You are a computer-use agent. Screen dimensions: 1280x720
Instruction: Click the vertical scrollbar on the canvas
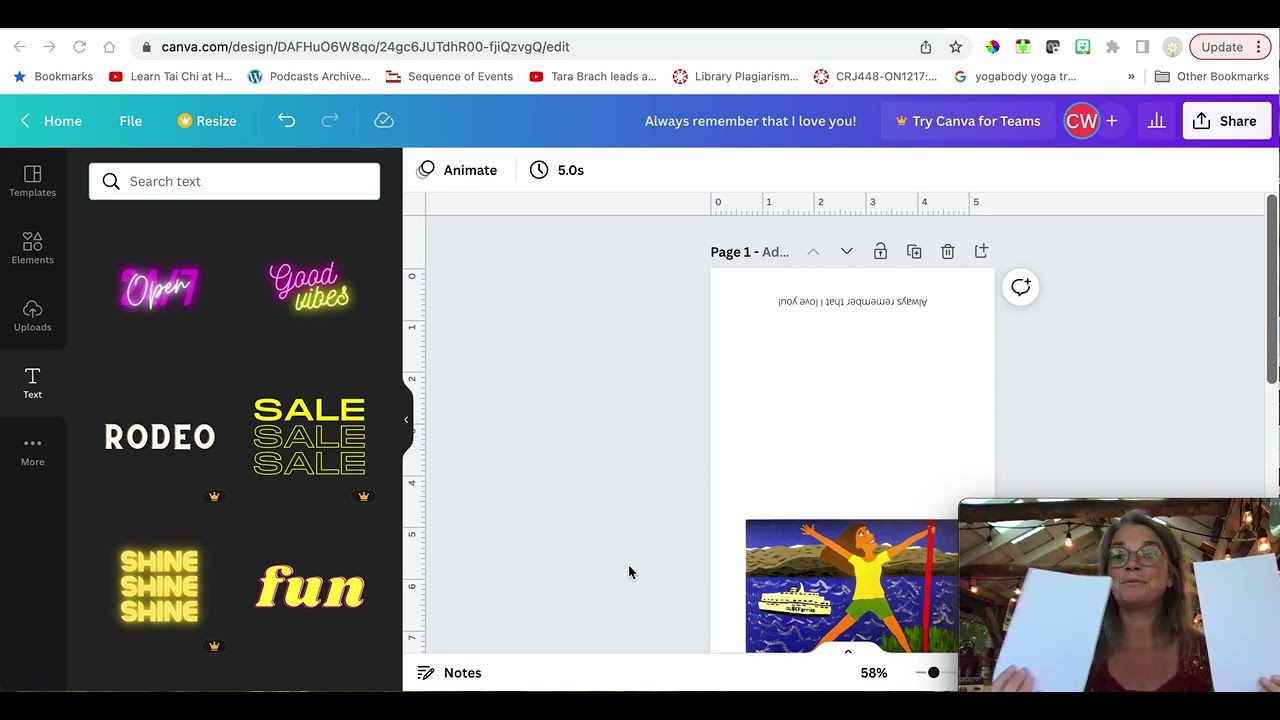1272,288
